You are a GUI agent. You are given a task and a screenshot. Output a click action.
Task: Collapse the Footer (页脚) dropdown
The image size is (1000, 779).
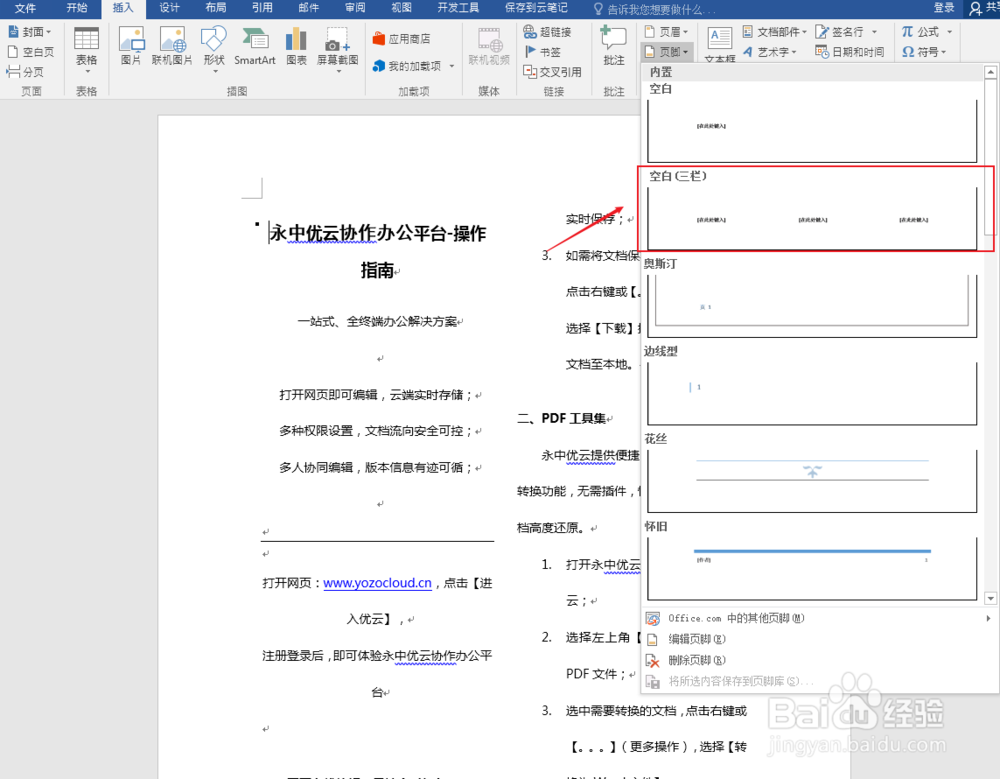coord(666,52)
